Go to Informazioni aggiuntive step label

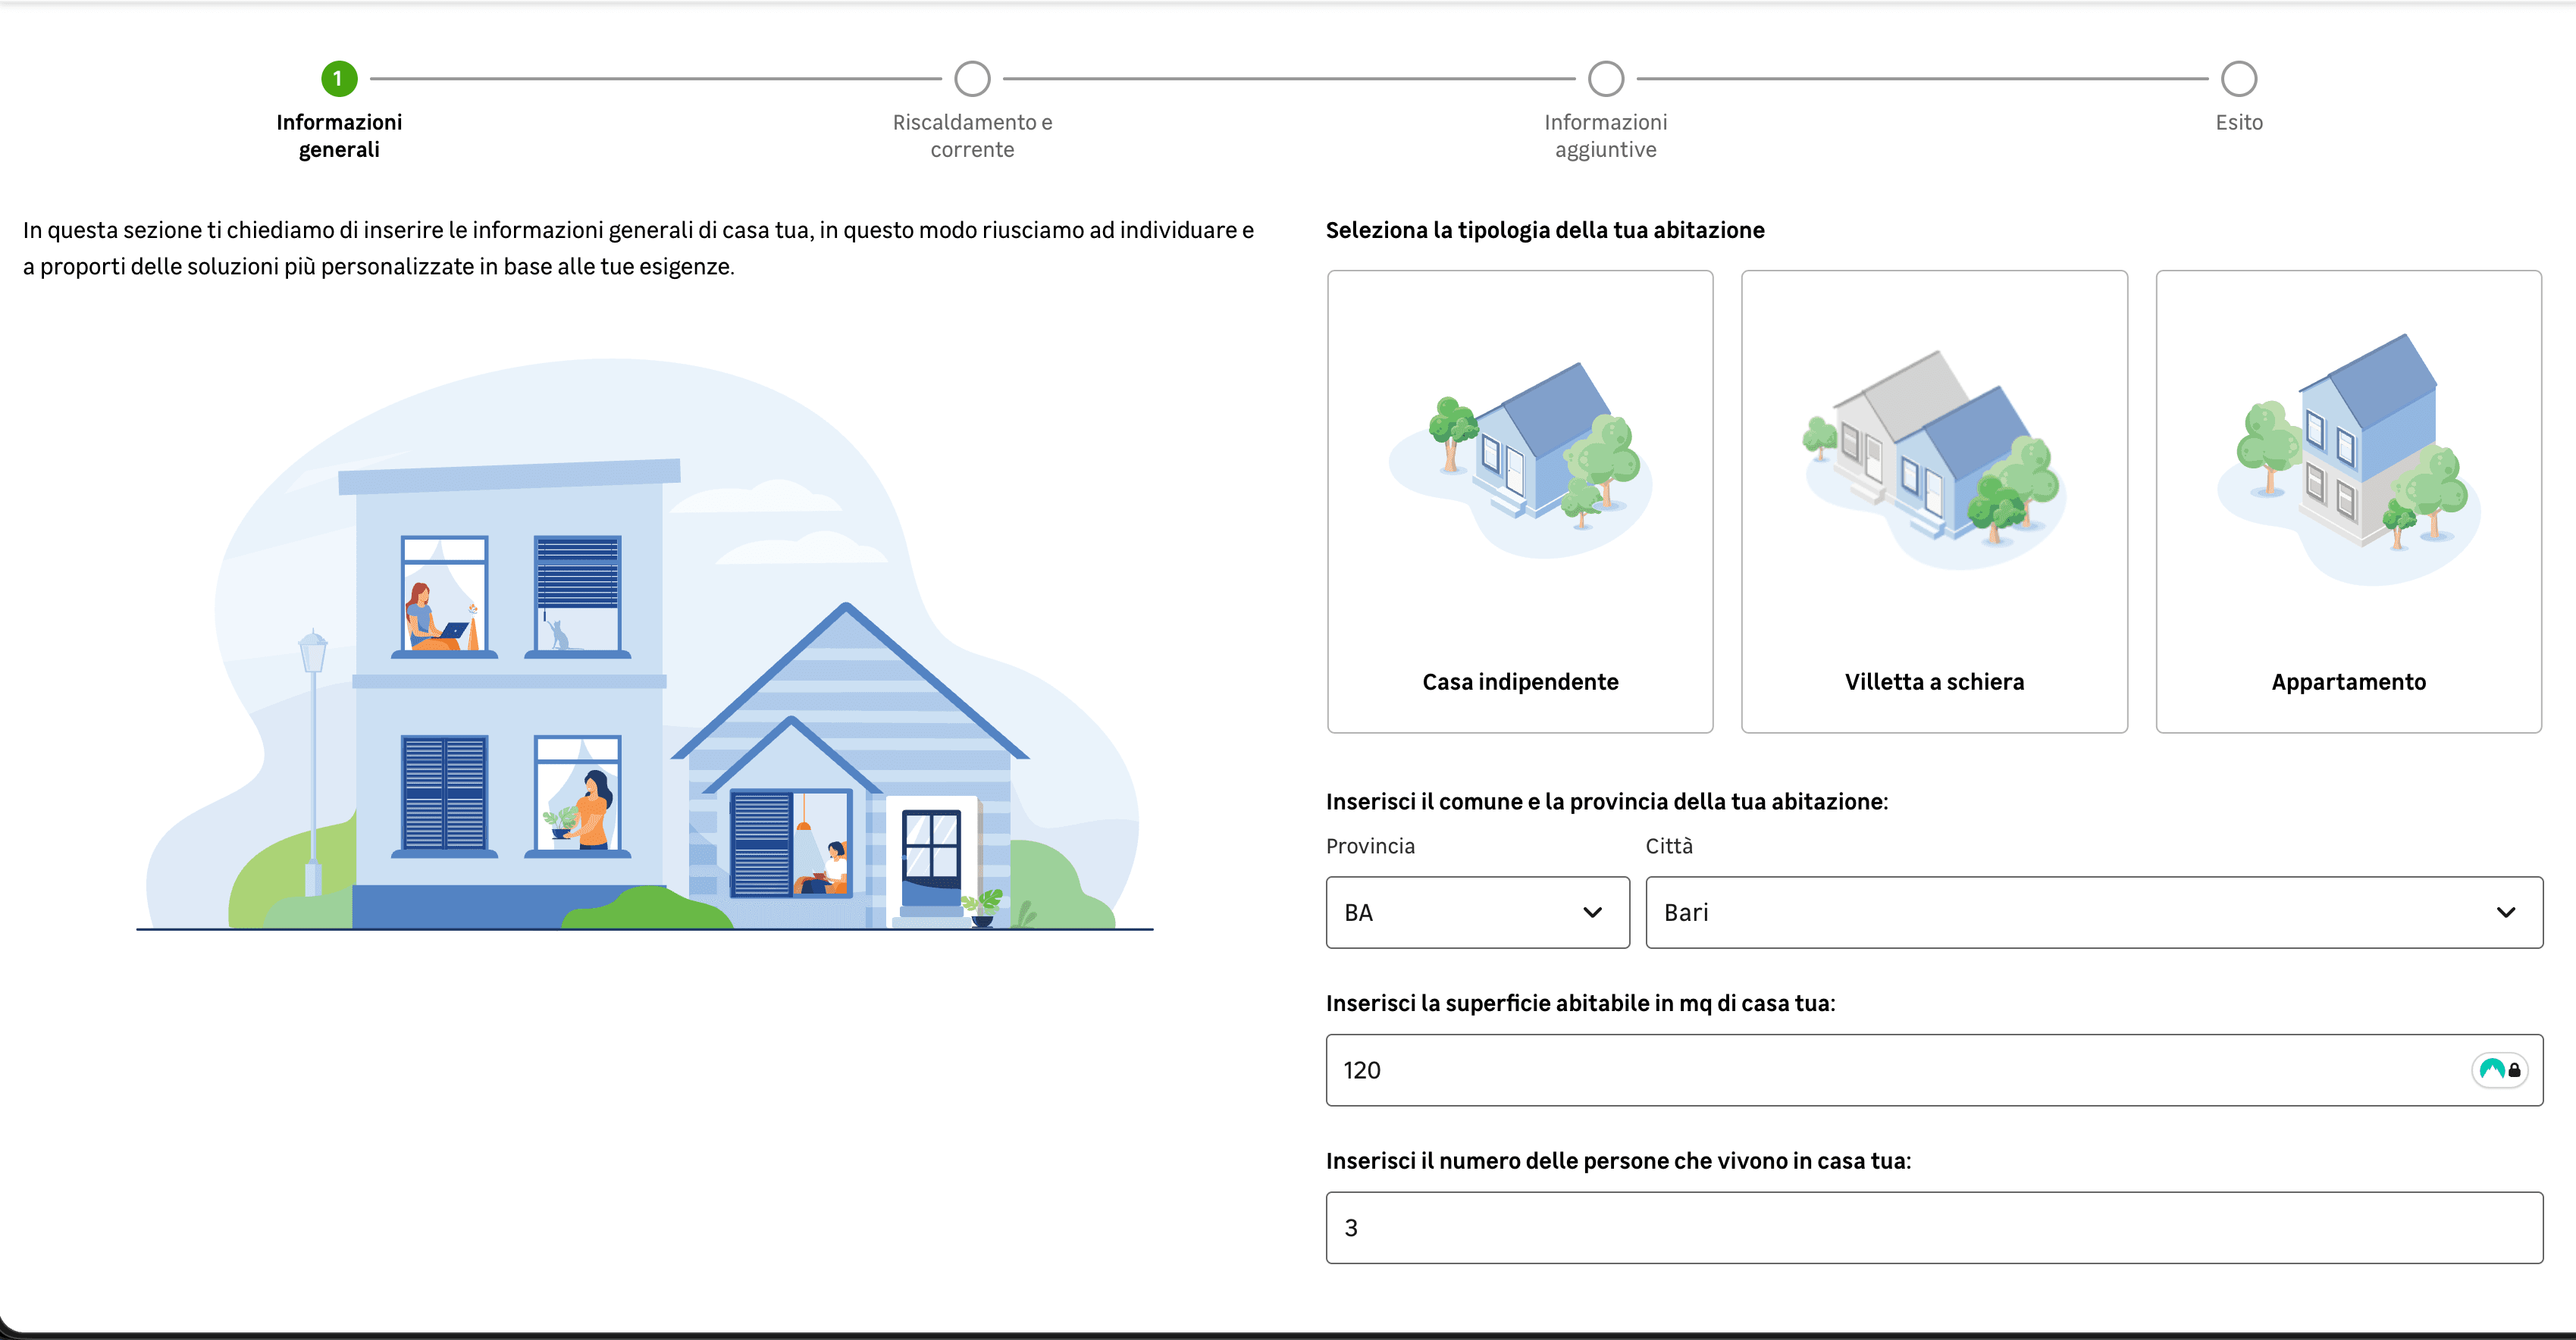[x=1605, y=136]
